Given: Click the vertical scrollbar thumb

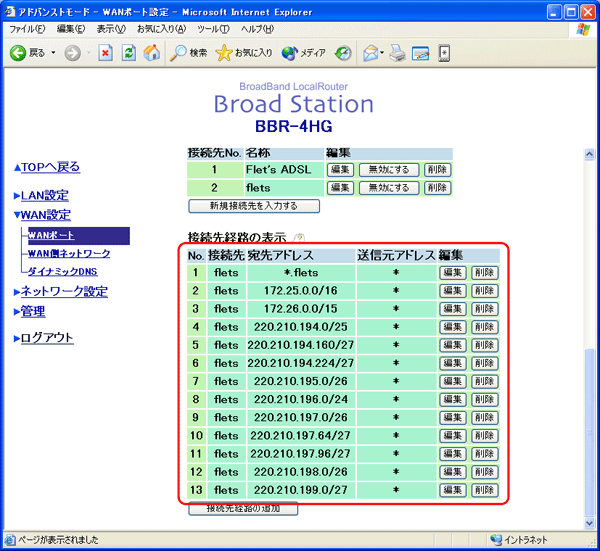Looking at the screenshot, I should (589, 432).
